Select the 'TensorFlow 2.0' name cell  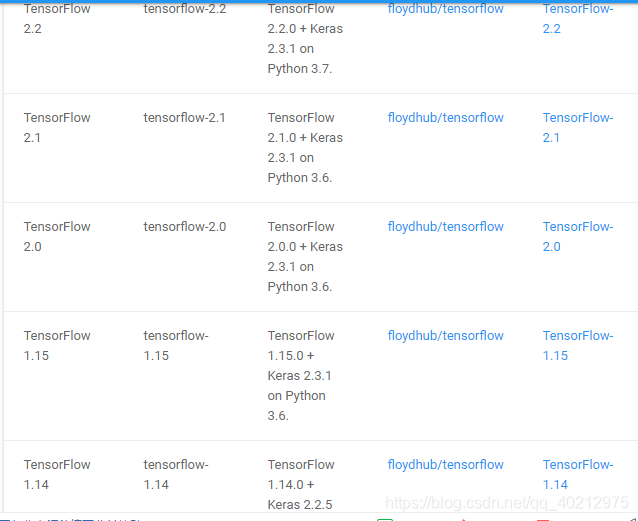click(57, 237)
